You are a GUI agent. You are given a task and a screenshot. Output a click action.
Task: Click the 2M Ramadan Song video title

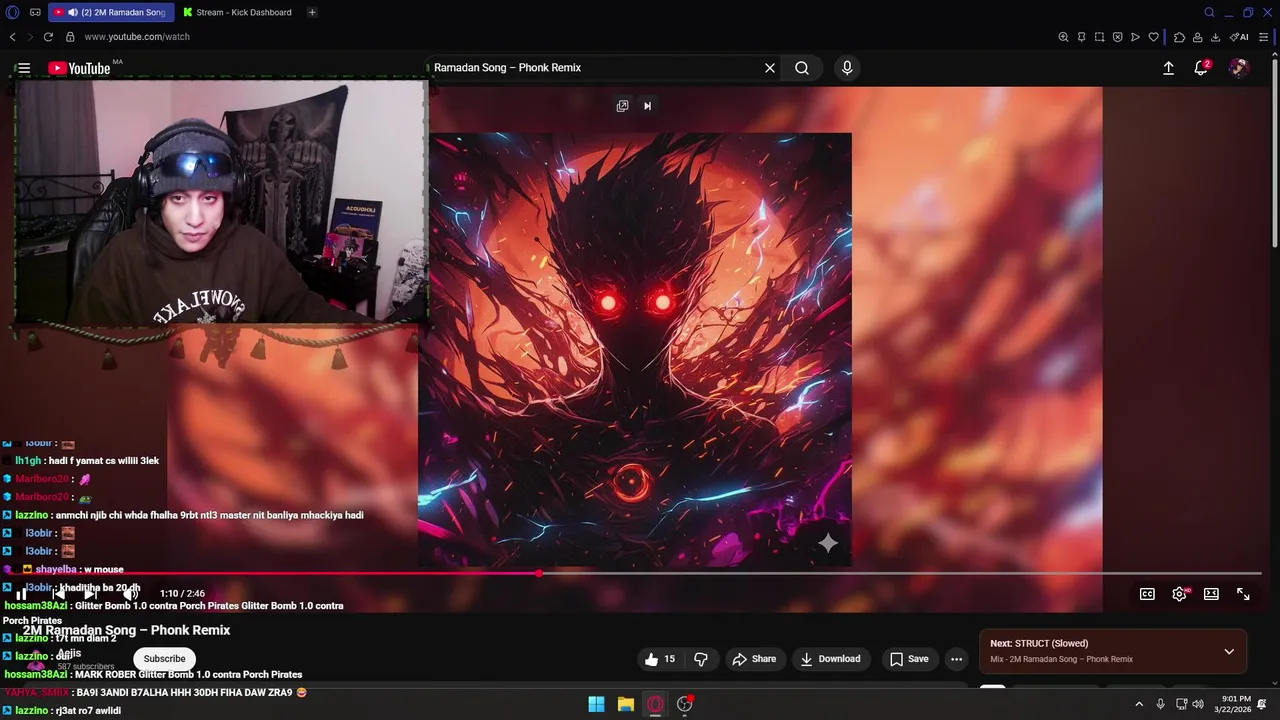coord(127,630)
